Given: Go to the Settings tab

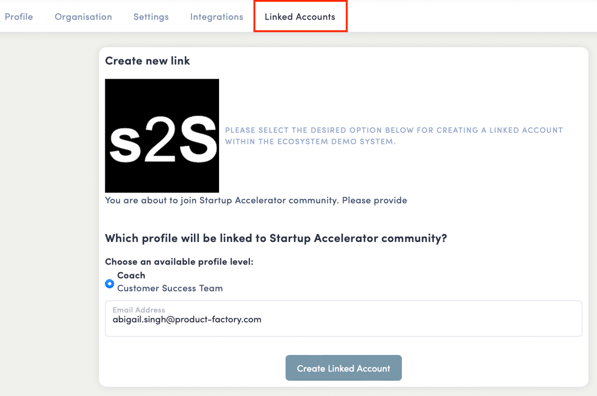Looking at the screenshot, I should 151,17.
